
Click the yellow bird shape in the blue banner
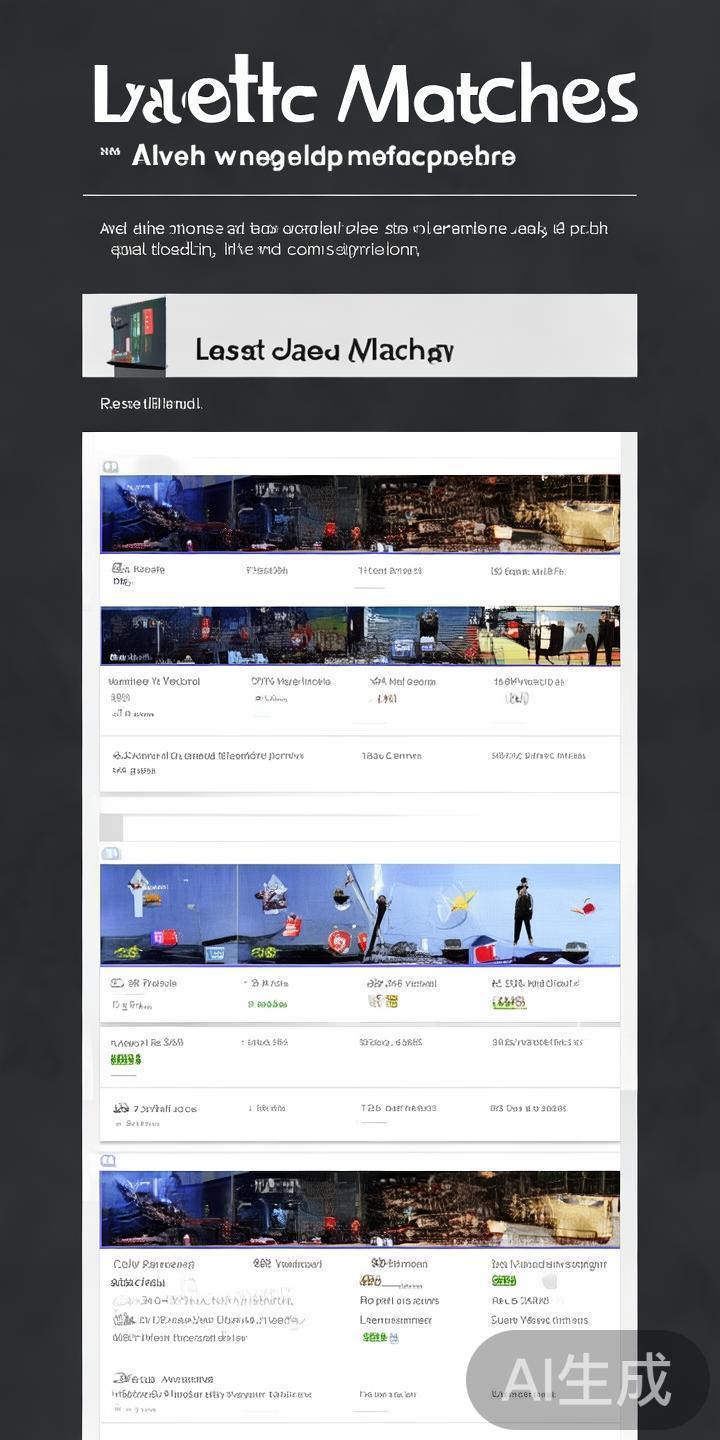click(462, 902)
